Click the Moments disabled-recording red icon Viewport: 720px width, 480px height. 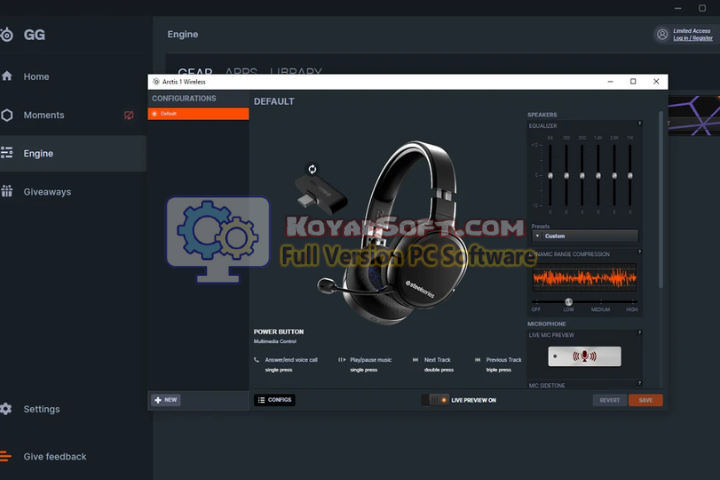(129, 115)
